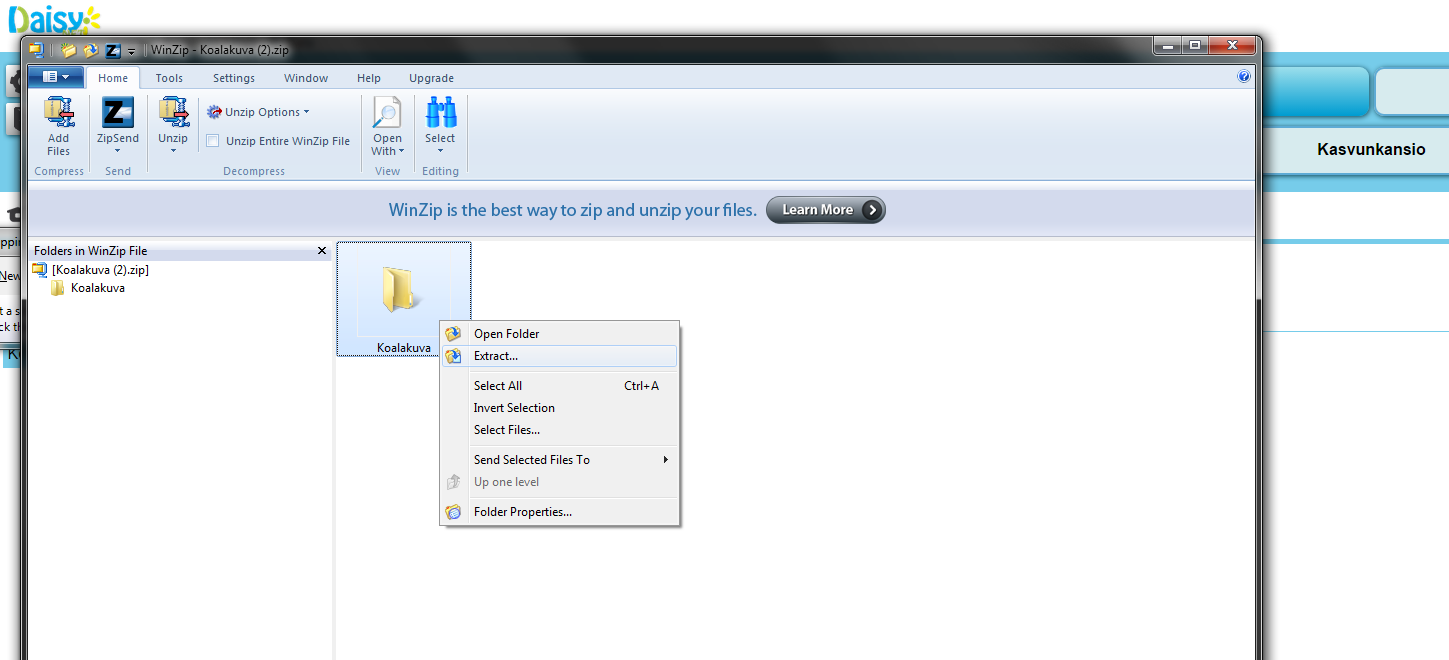
Task: Select [Koalakuva (2).zip] root in folder tree
Action: [x=100, y=270]
